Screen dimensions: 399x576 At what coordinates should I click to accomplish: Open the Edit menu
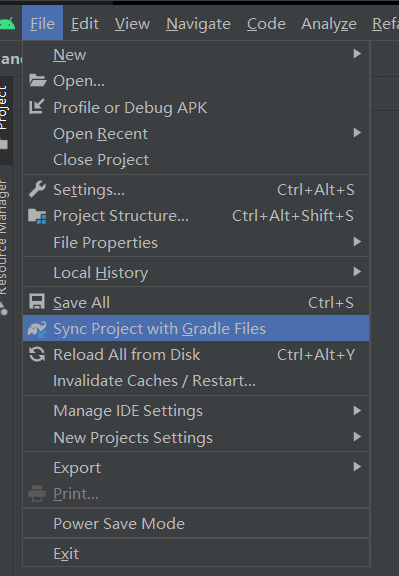[85, 24]
